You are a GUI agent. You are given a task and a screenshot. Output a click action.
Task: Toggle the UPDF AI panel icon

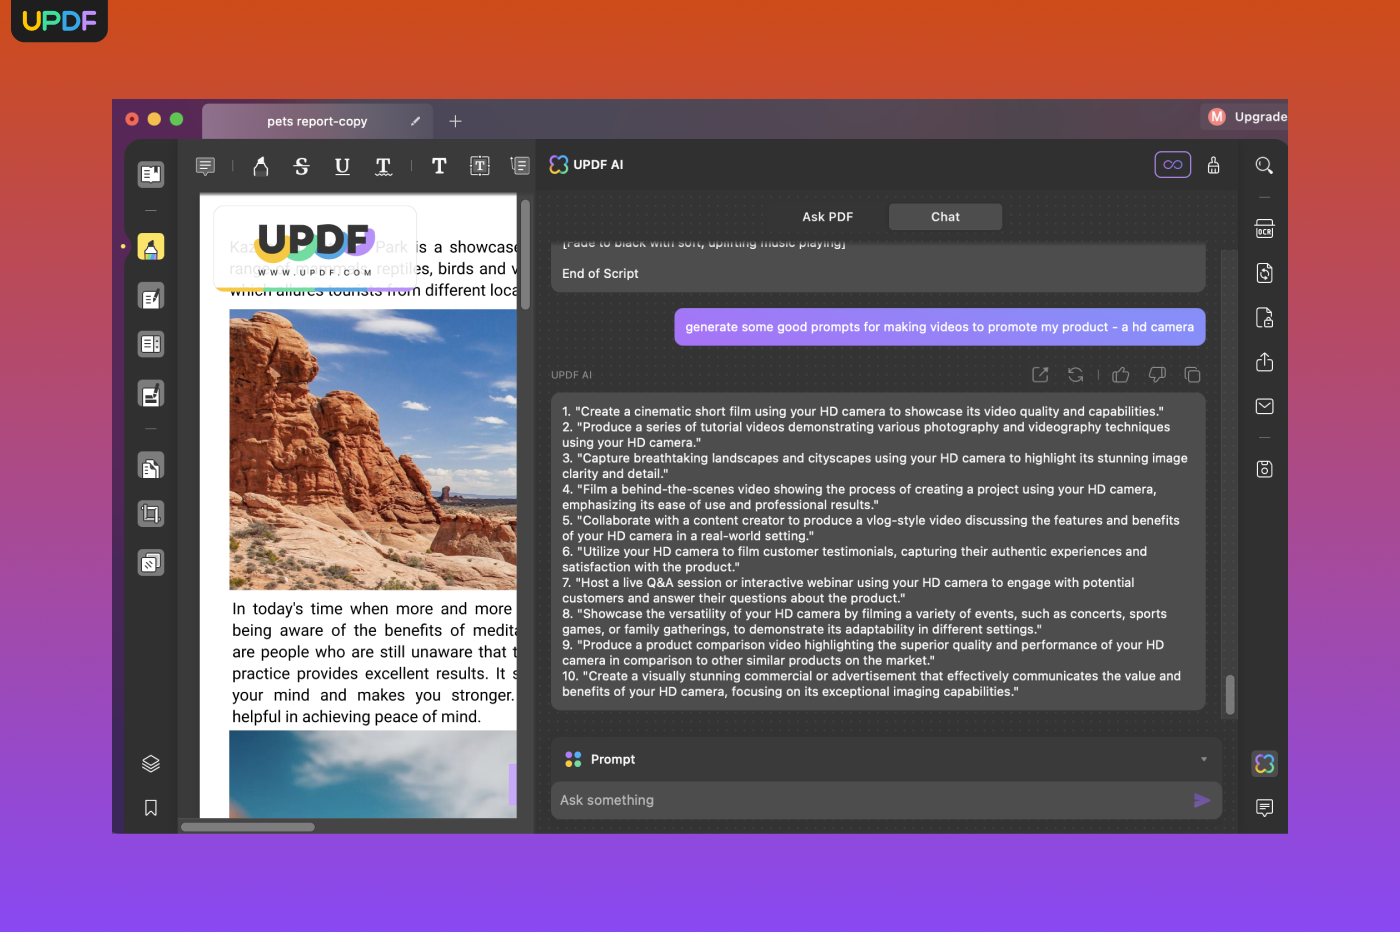coord(1264,764)
